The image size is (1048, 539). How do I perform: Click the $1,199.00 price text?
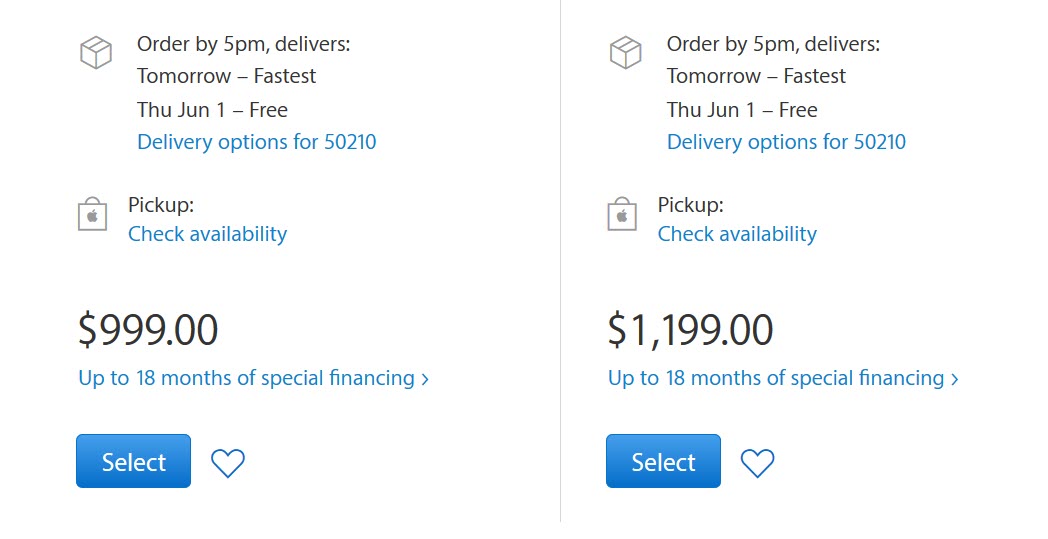pos(690,331)
